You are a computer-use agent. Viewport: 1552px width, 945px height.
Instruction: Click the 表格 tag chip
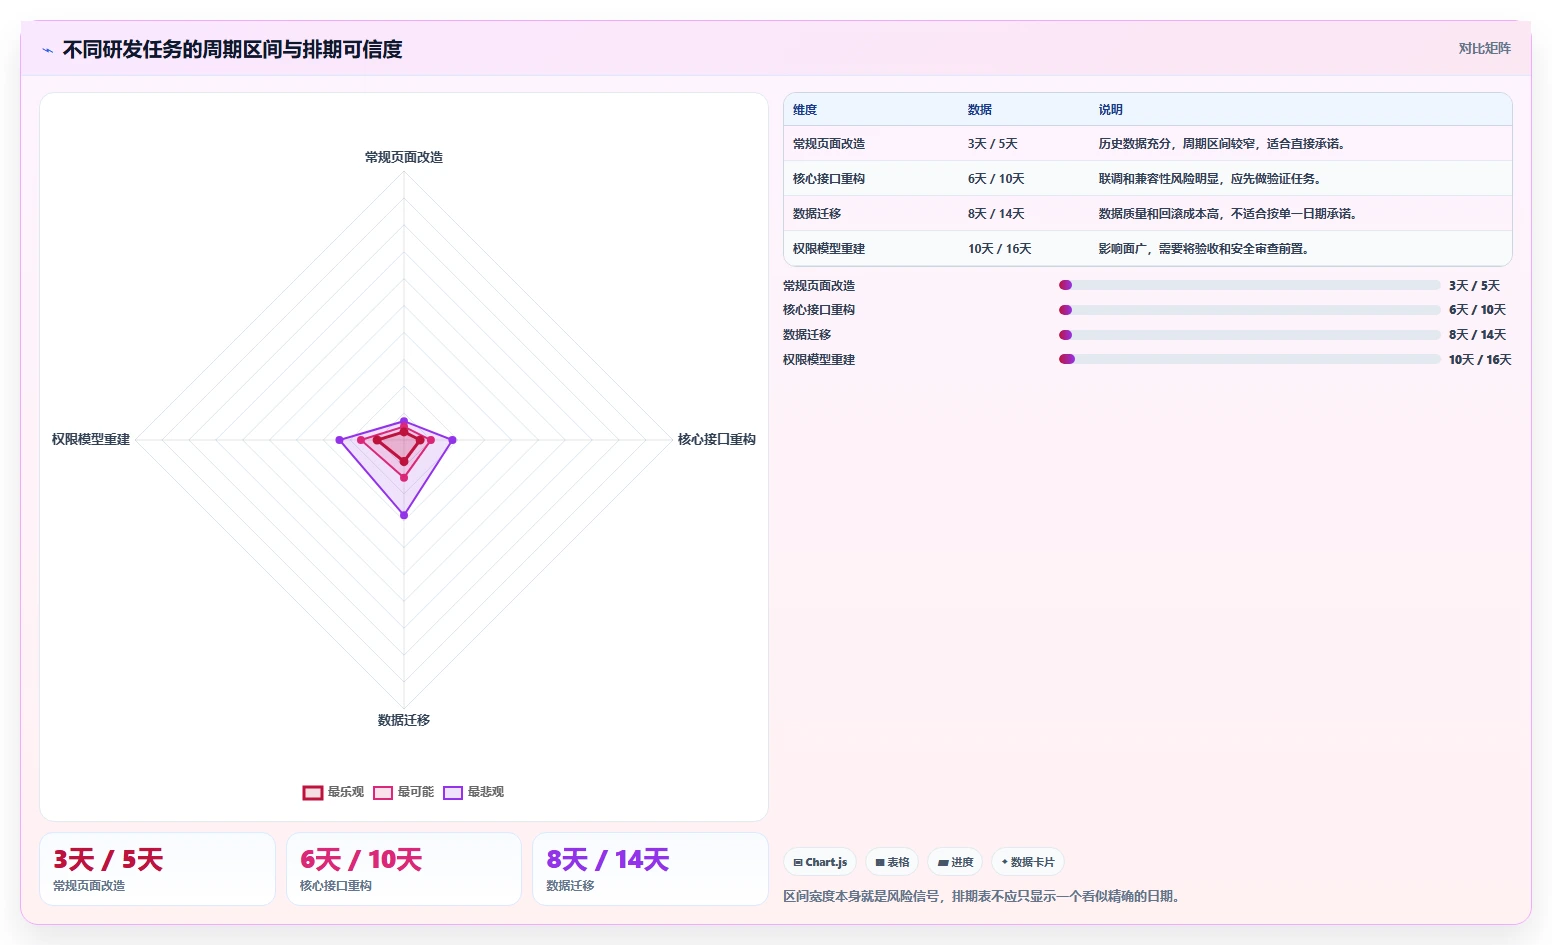click(892, 862)
